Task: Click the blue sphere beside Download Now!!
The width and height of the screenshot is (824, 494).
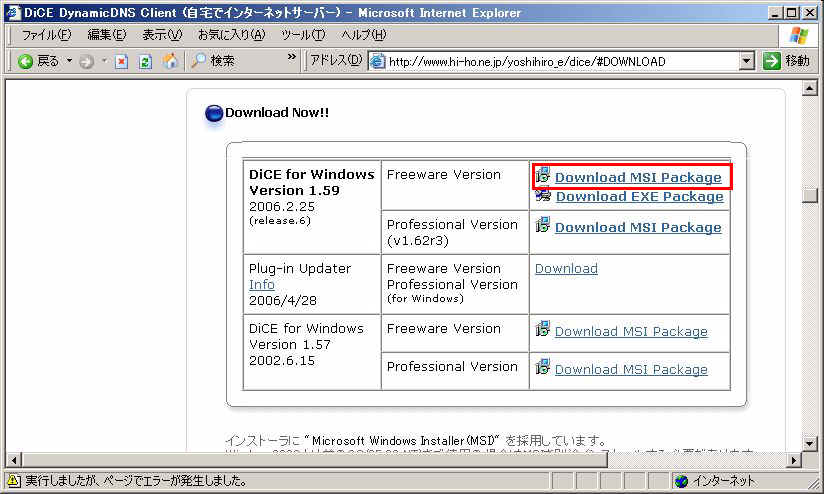Action: click(214, 114)
